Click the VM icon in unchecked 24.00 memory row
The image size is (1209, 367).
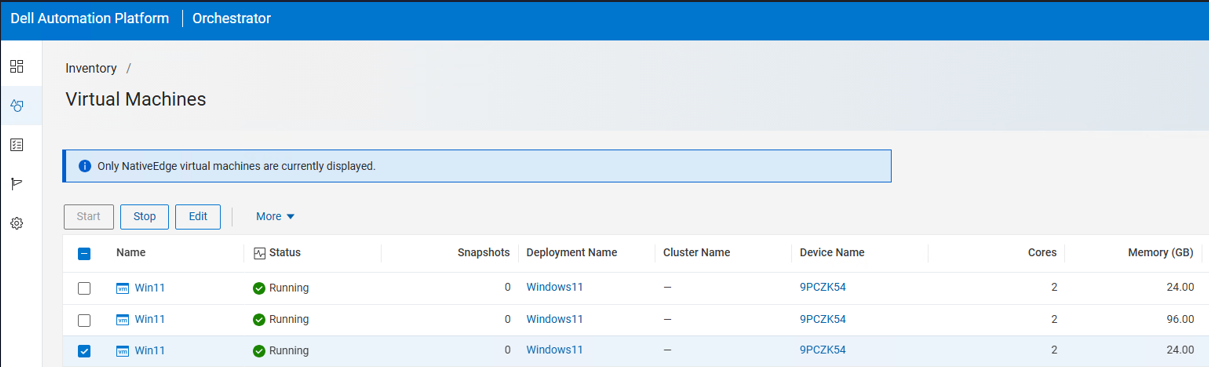(123, 288)
